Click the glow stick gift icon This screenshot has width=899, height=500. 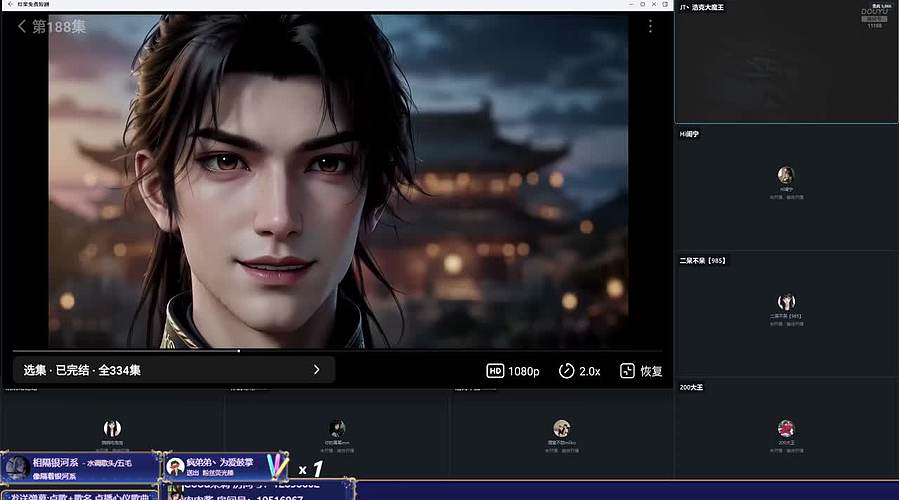(x=277, y=466)
